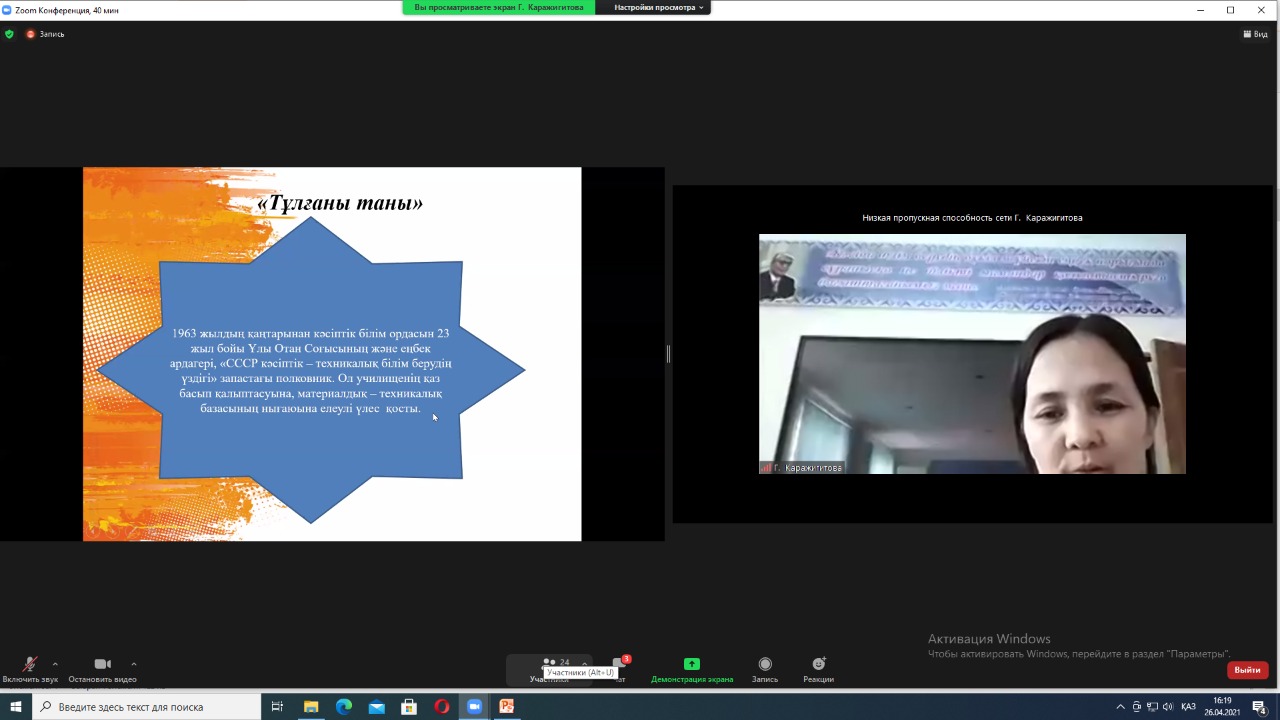Open audio options arrow next to microphone
The image size is (1280, 720).
pyautogui.click(x=55, y=663)
